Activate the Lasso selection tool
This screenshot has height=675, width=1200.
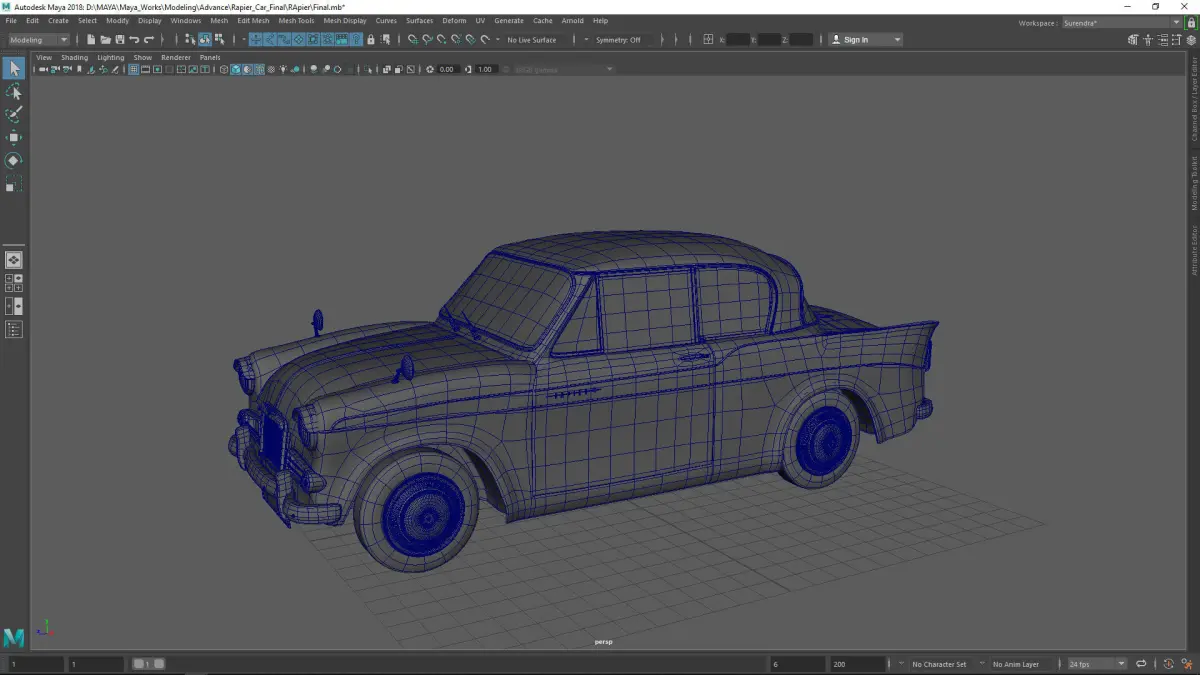tap(13, 92)
